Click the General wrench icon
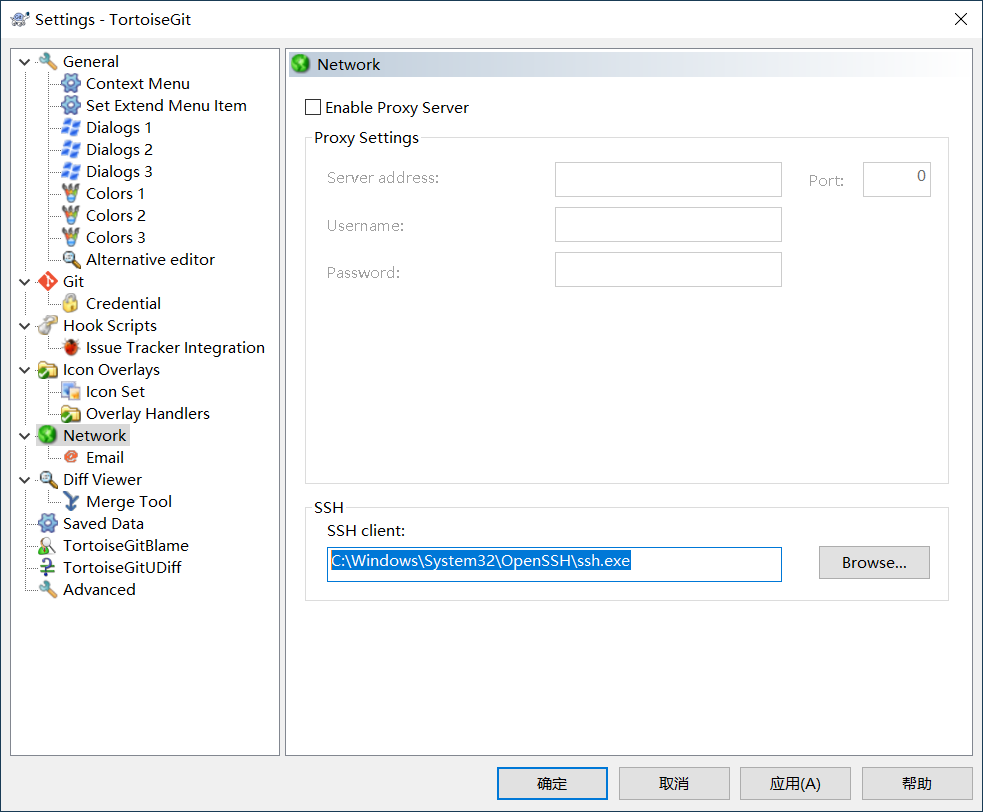983x812 pixels. 48,61
